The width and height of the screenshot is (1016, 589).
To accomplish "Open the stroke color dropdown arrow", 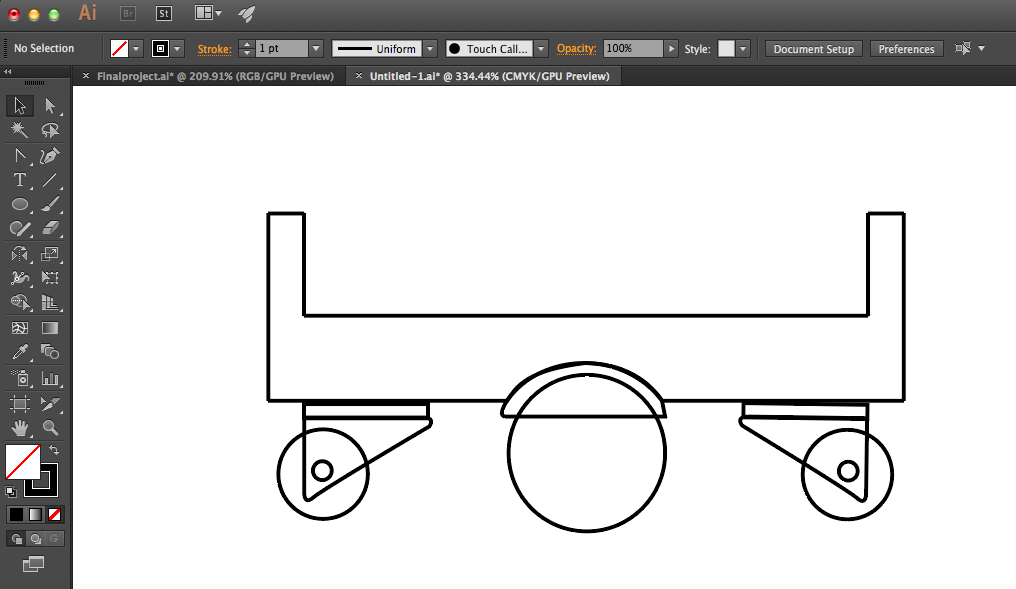I will coord(177,49).
